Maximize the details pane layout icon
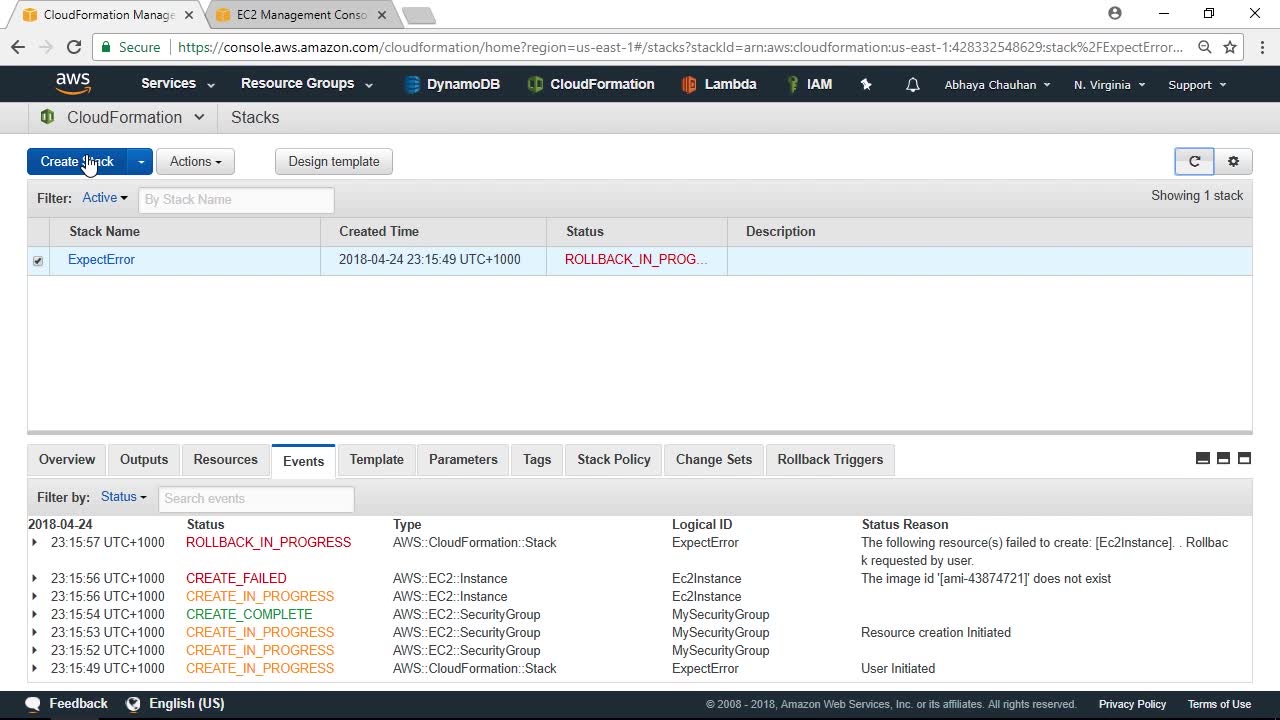The height and width of the screenshot is (720, 1280). (x=1244, y=458)
